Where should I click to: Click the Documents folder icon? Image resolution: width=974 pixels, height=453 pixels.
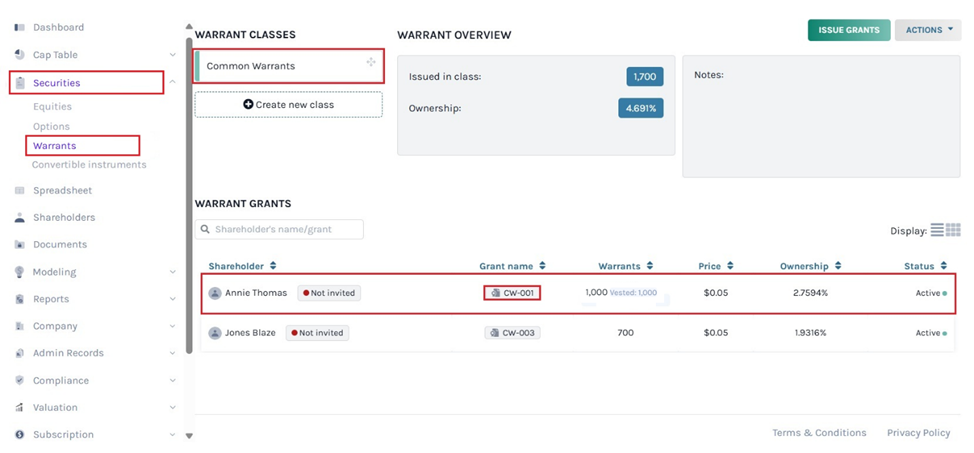[x=20, y=244]
